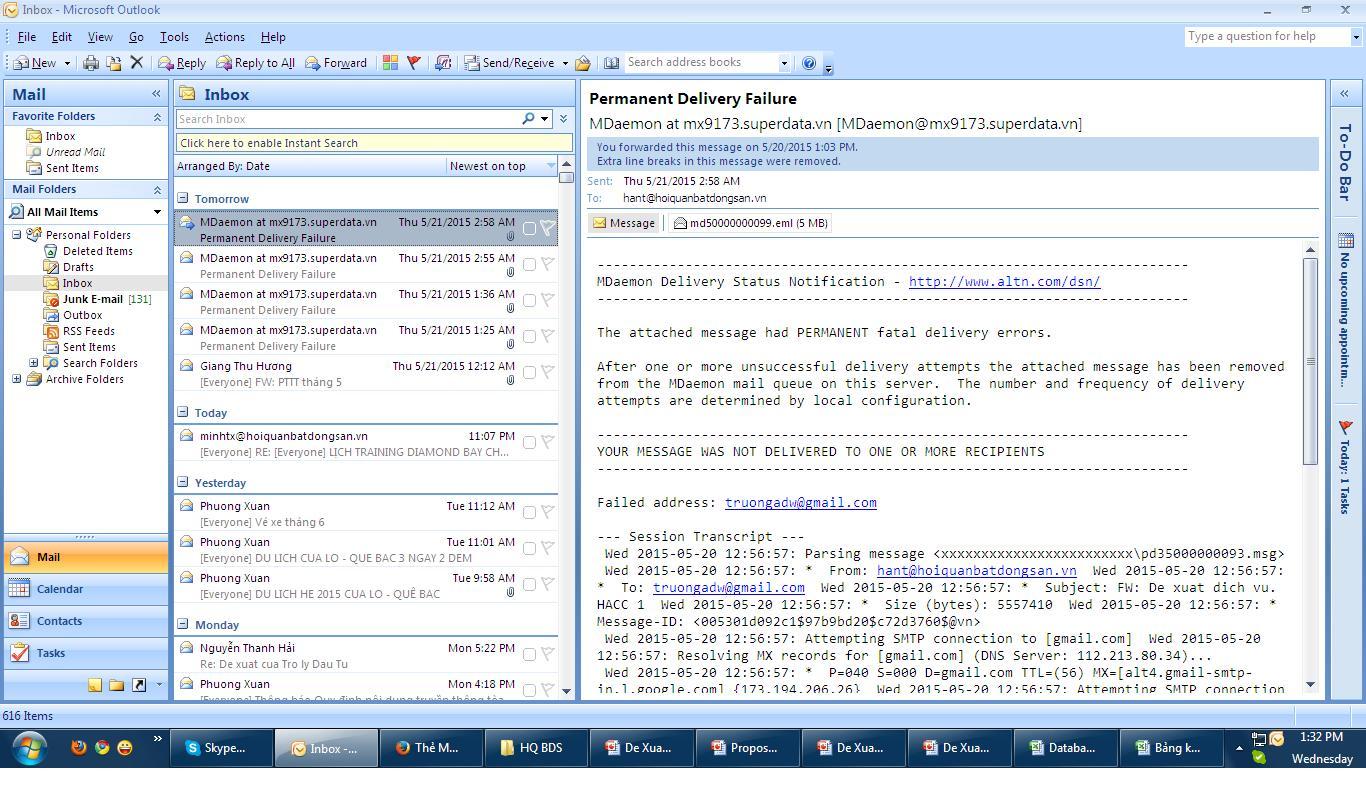Open the New button dropdown arrow

(x=67, y=63)
